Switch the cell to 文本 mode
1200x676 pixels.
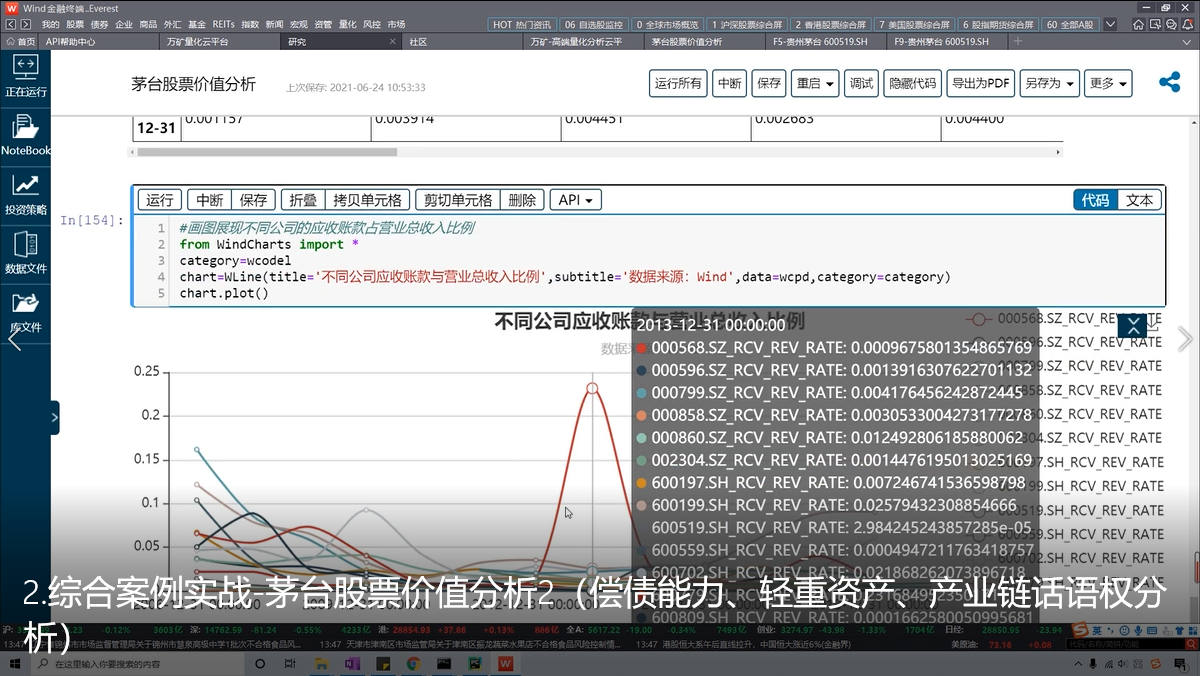(x=1139, y=200)
